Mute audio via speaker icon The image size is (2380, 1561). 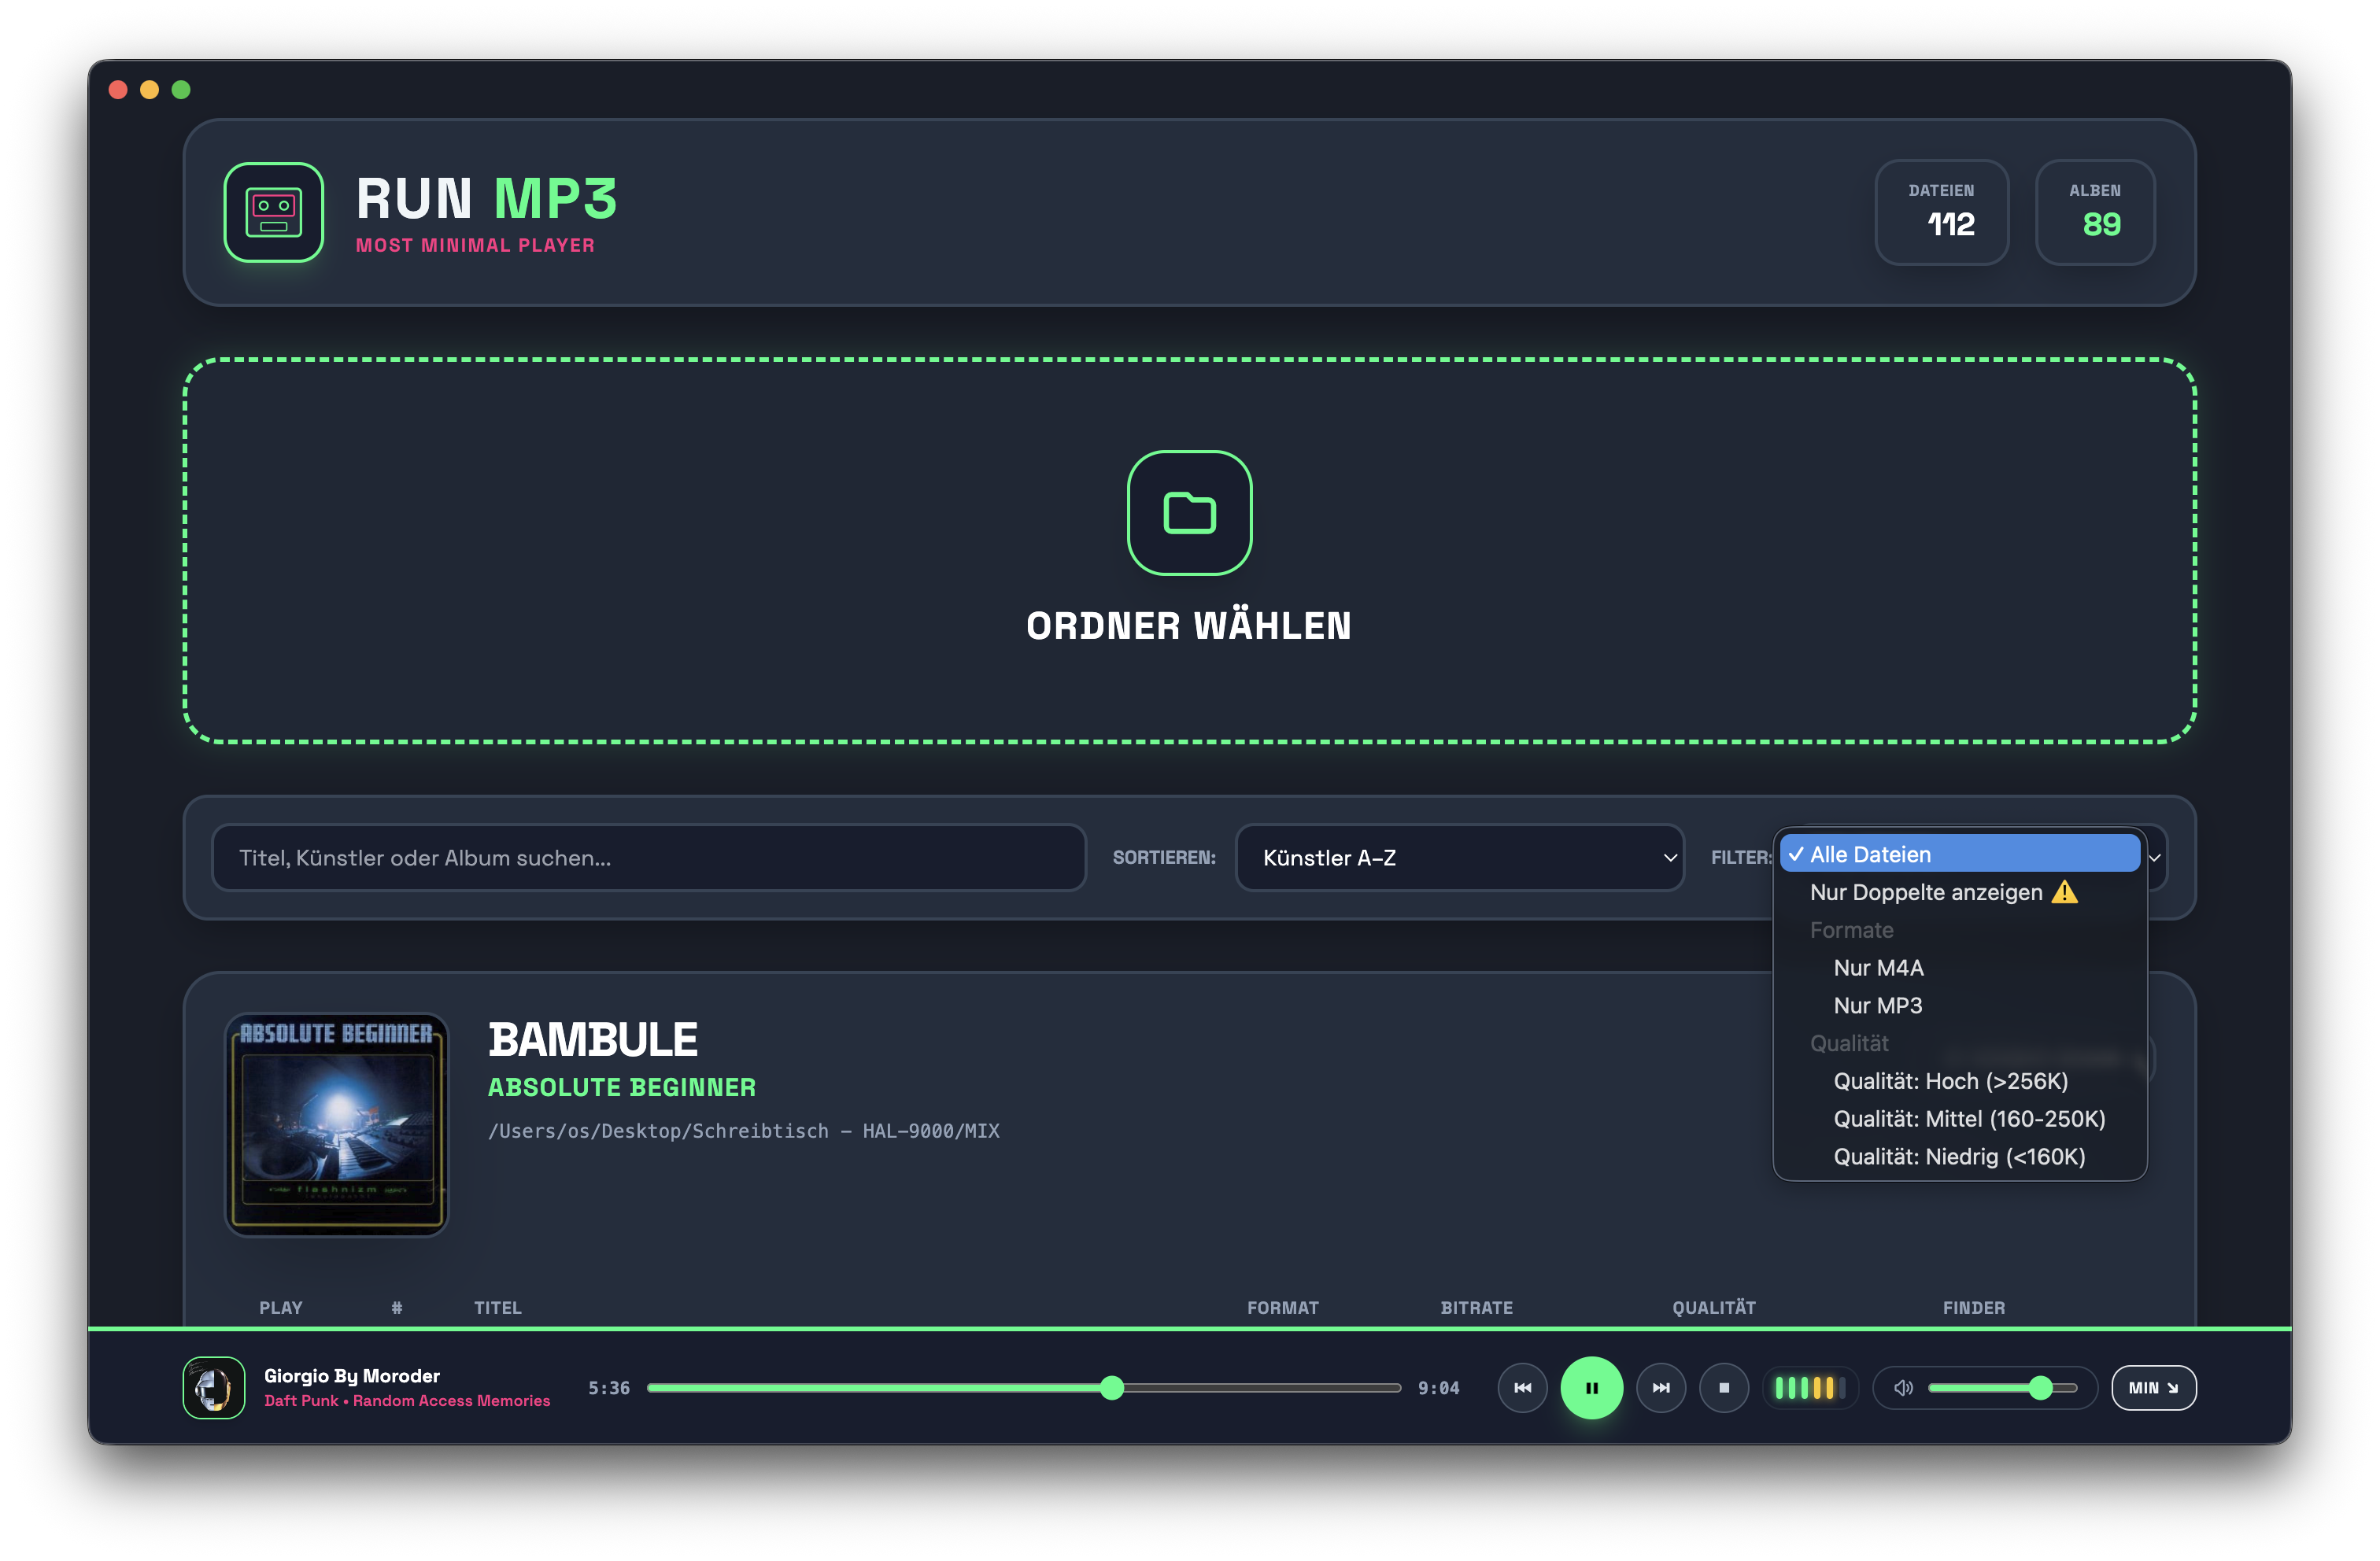[x=1903, y=1387]
